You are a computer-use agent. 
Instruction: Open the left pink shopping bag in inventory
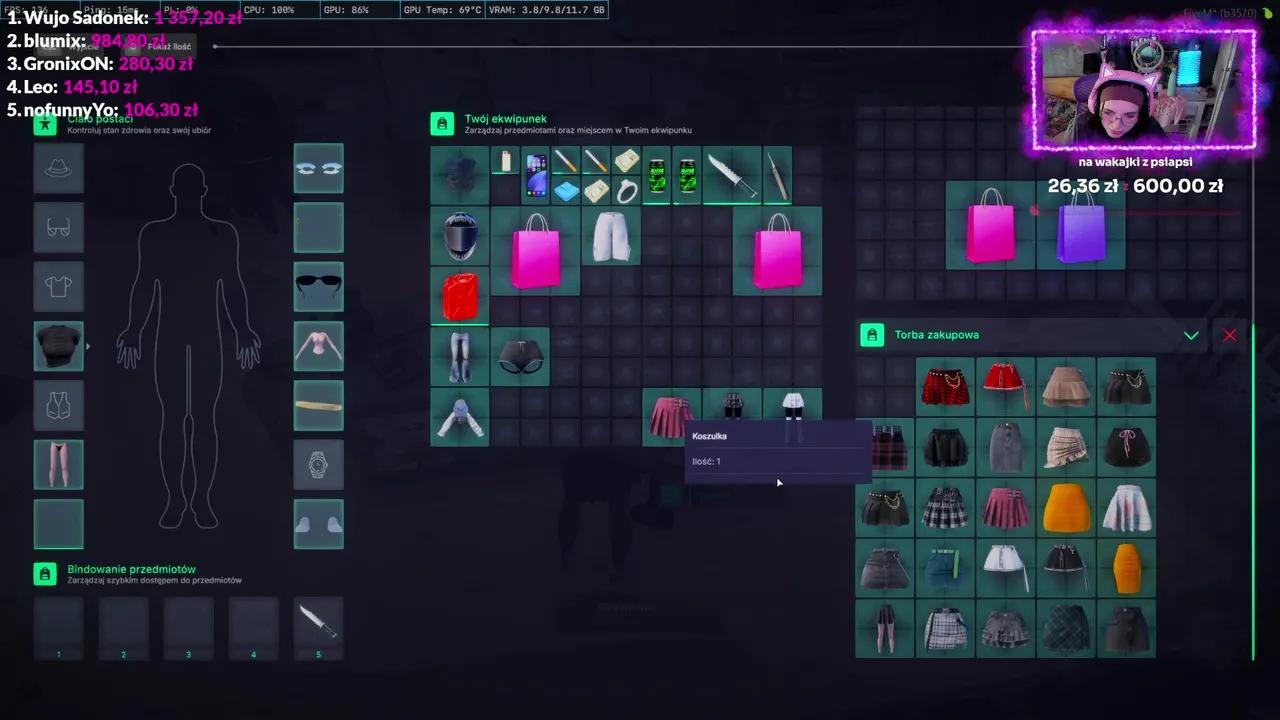(x=535, y=251)
